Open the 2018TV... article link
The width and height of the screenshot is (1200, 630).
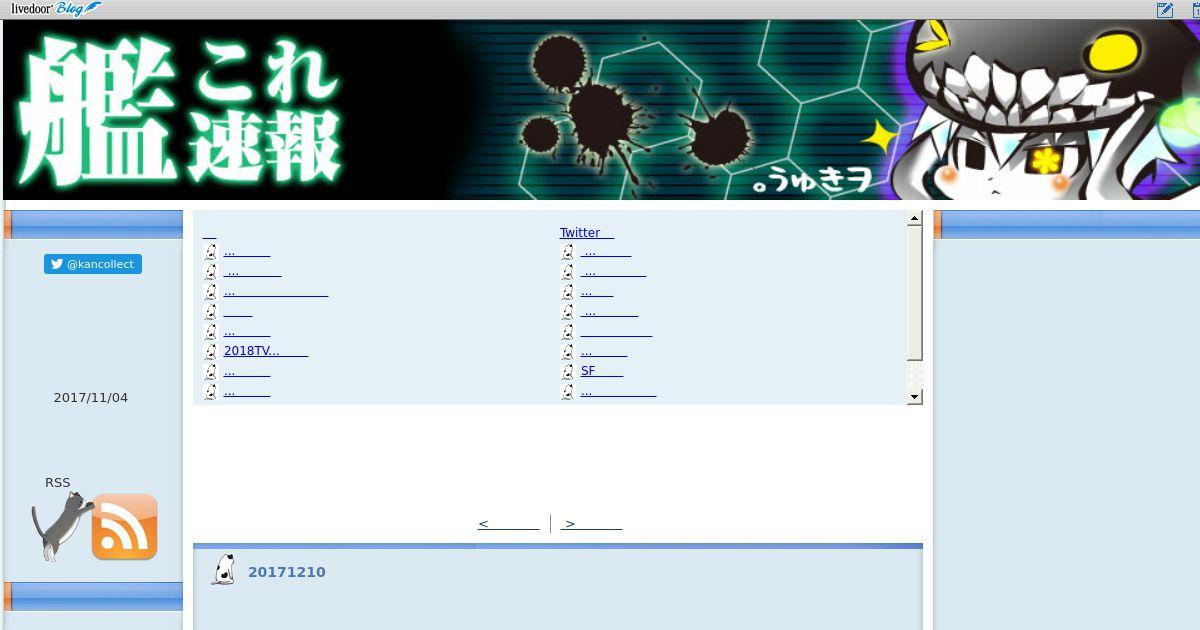point(266,351)
